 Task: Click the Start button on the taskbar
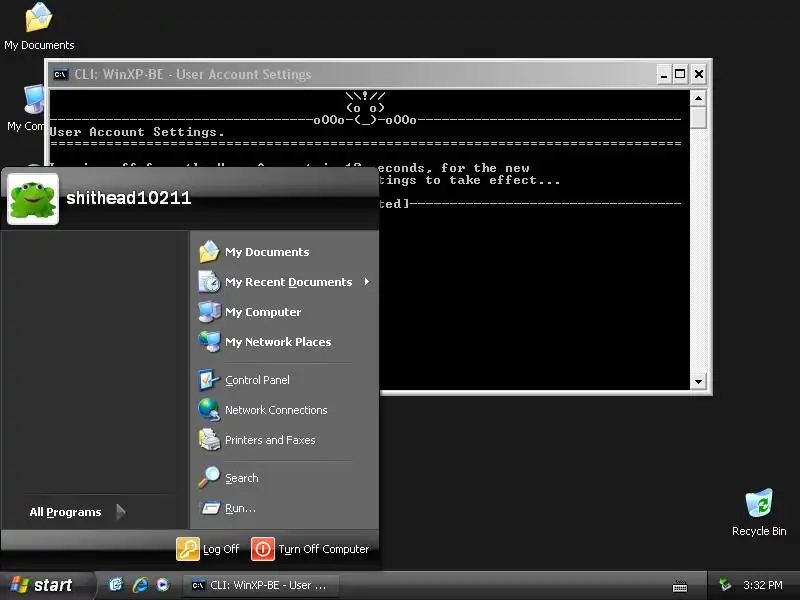click(47, 585)
